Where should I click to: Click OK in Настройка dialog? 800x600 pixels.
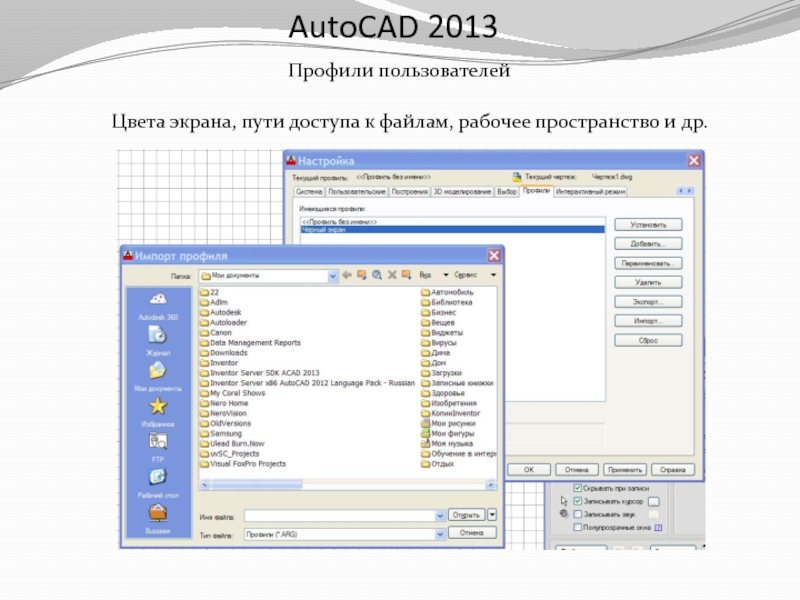(529, 469)
